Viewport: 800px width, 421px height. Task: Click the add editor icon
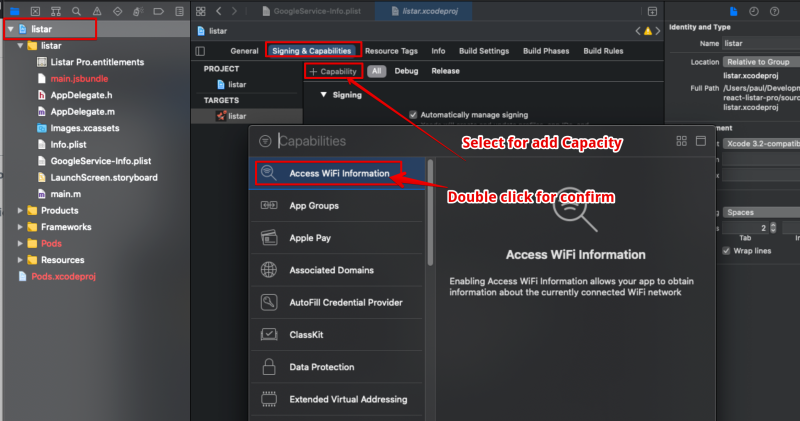(652, 11)
